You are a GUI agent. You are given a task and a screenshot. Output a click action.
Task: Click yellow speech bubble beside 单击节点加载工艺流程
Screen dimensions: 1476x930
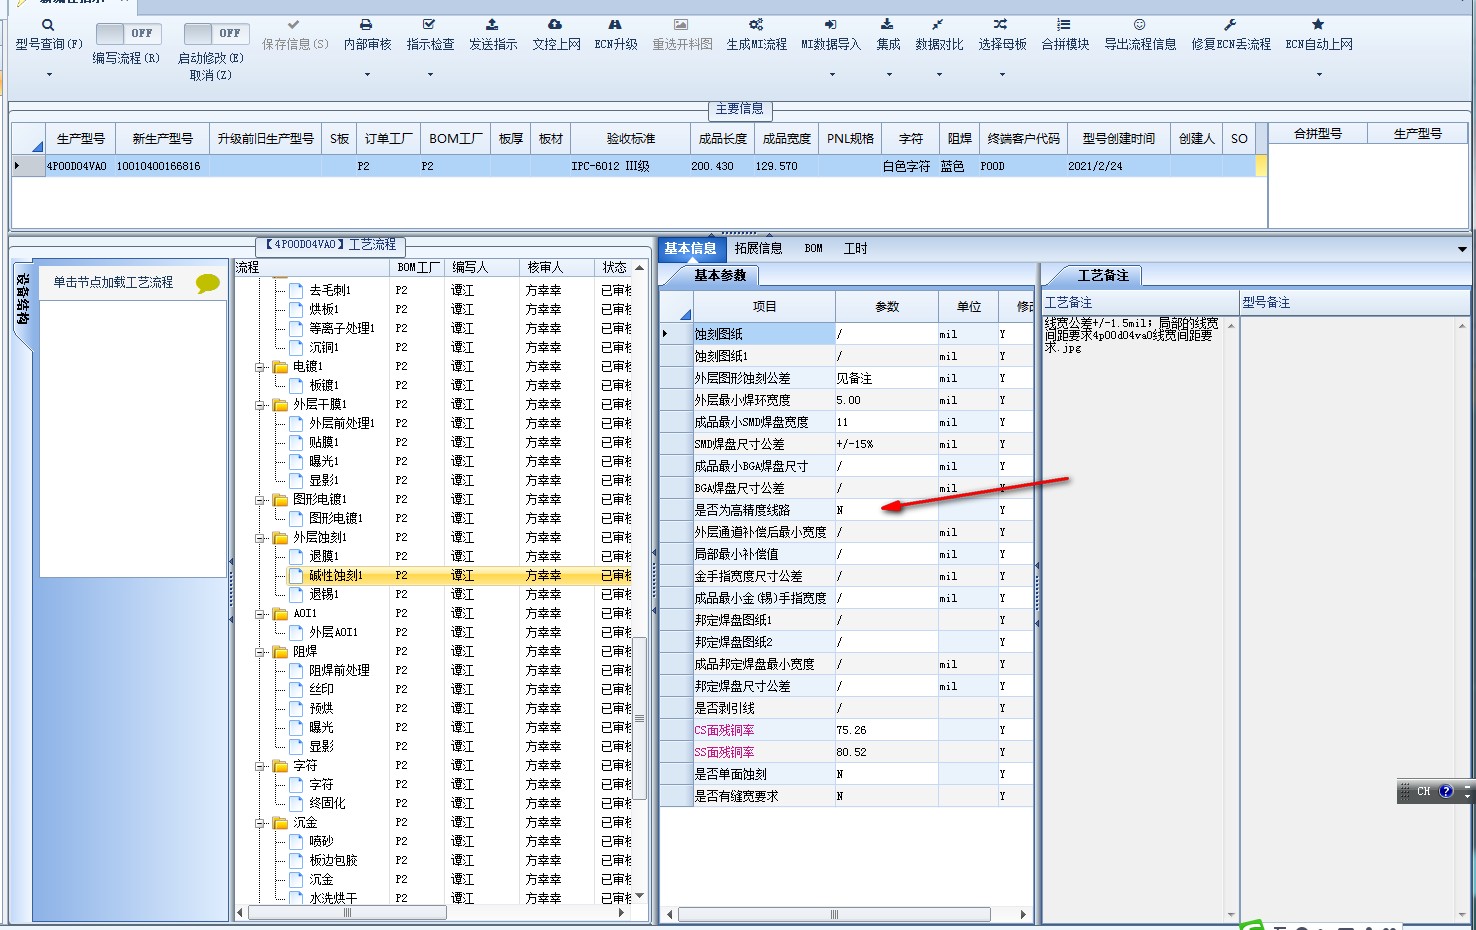[208, 283]
